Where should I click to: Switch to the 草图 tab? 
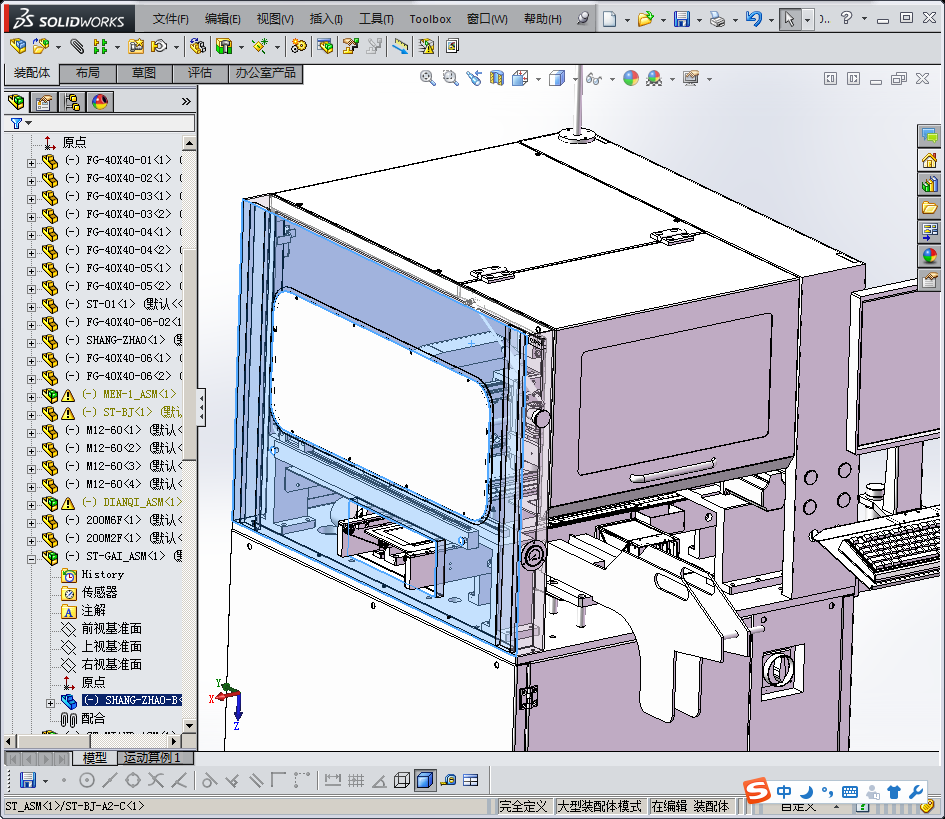[x=144, y=73]
